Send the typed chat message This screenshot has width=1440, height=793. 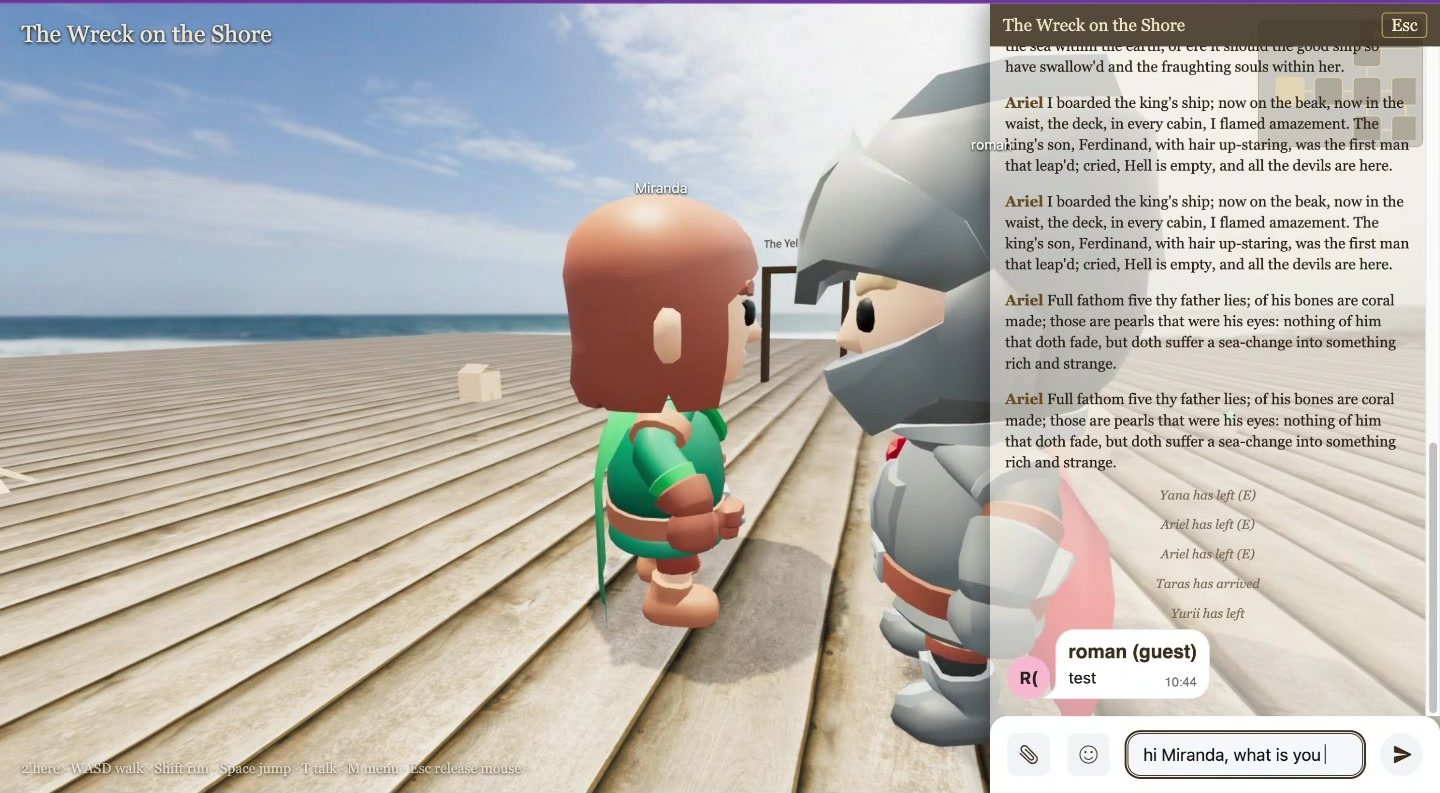(1402, 755)
